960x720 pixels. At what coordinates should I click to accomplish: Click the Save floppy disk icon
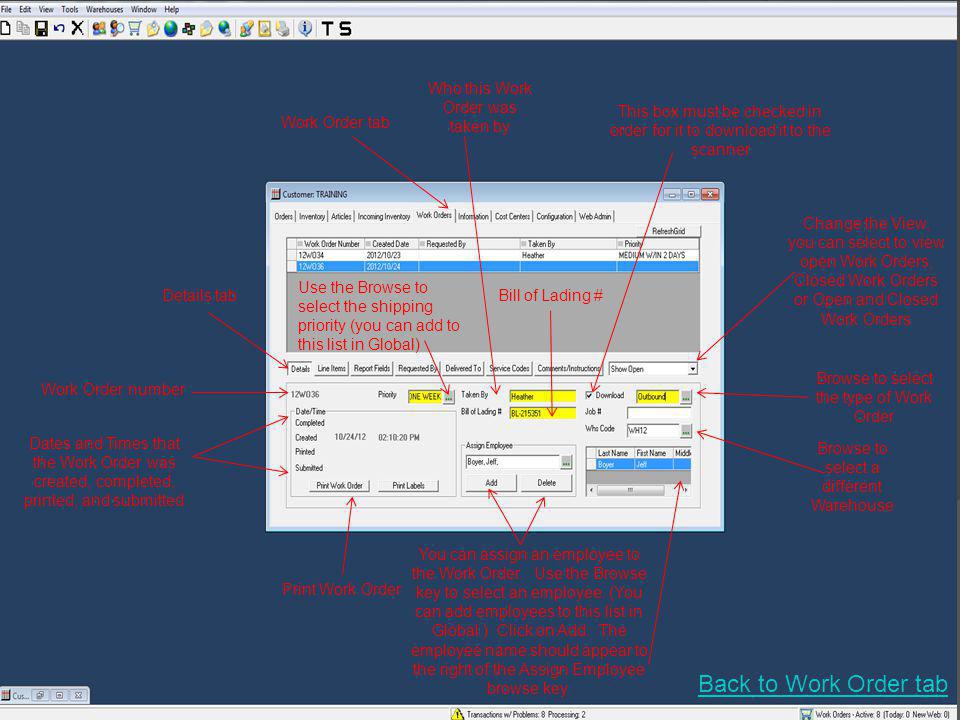(x=41, y=28)
